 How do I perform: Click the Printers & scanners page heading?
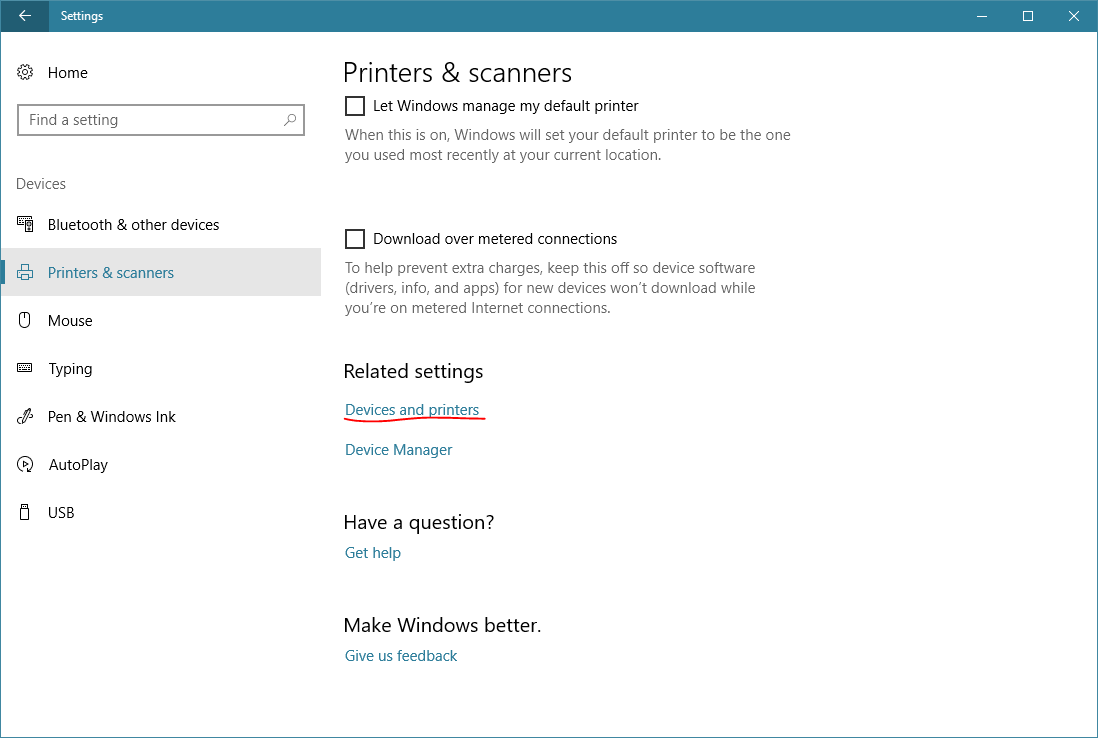pyautogui.click(x=457, y=73)
